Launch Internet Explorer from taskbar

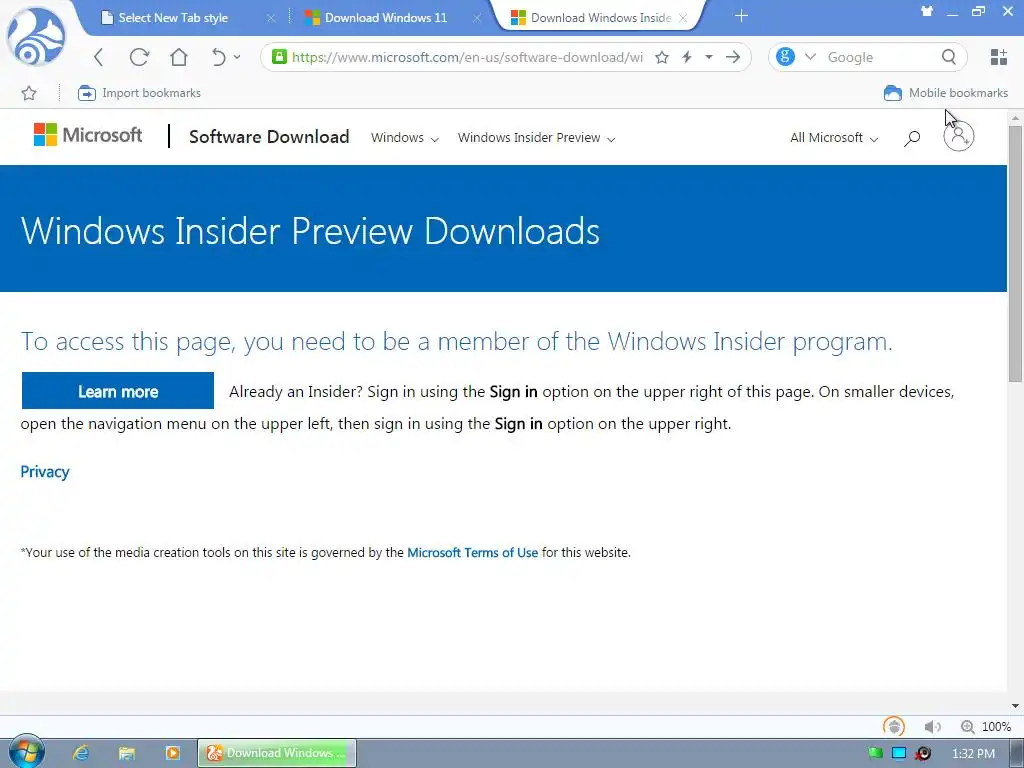[x=81, y=753]
